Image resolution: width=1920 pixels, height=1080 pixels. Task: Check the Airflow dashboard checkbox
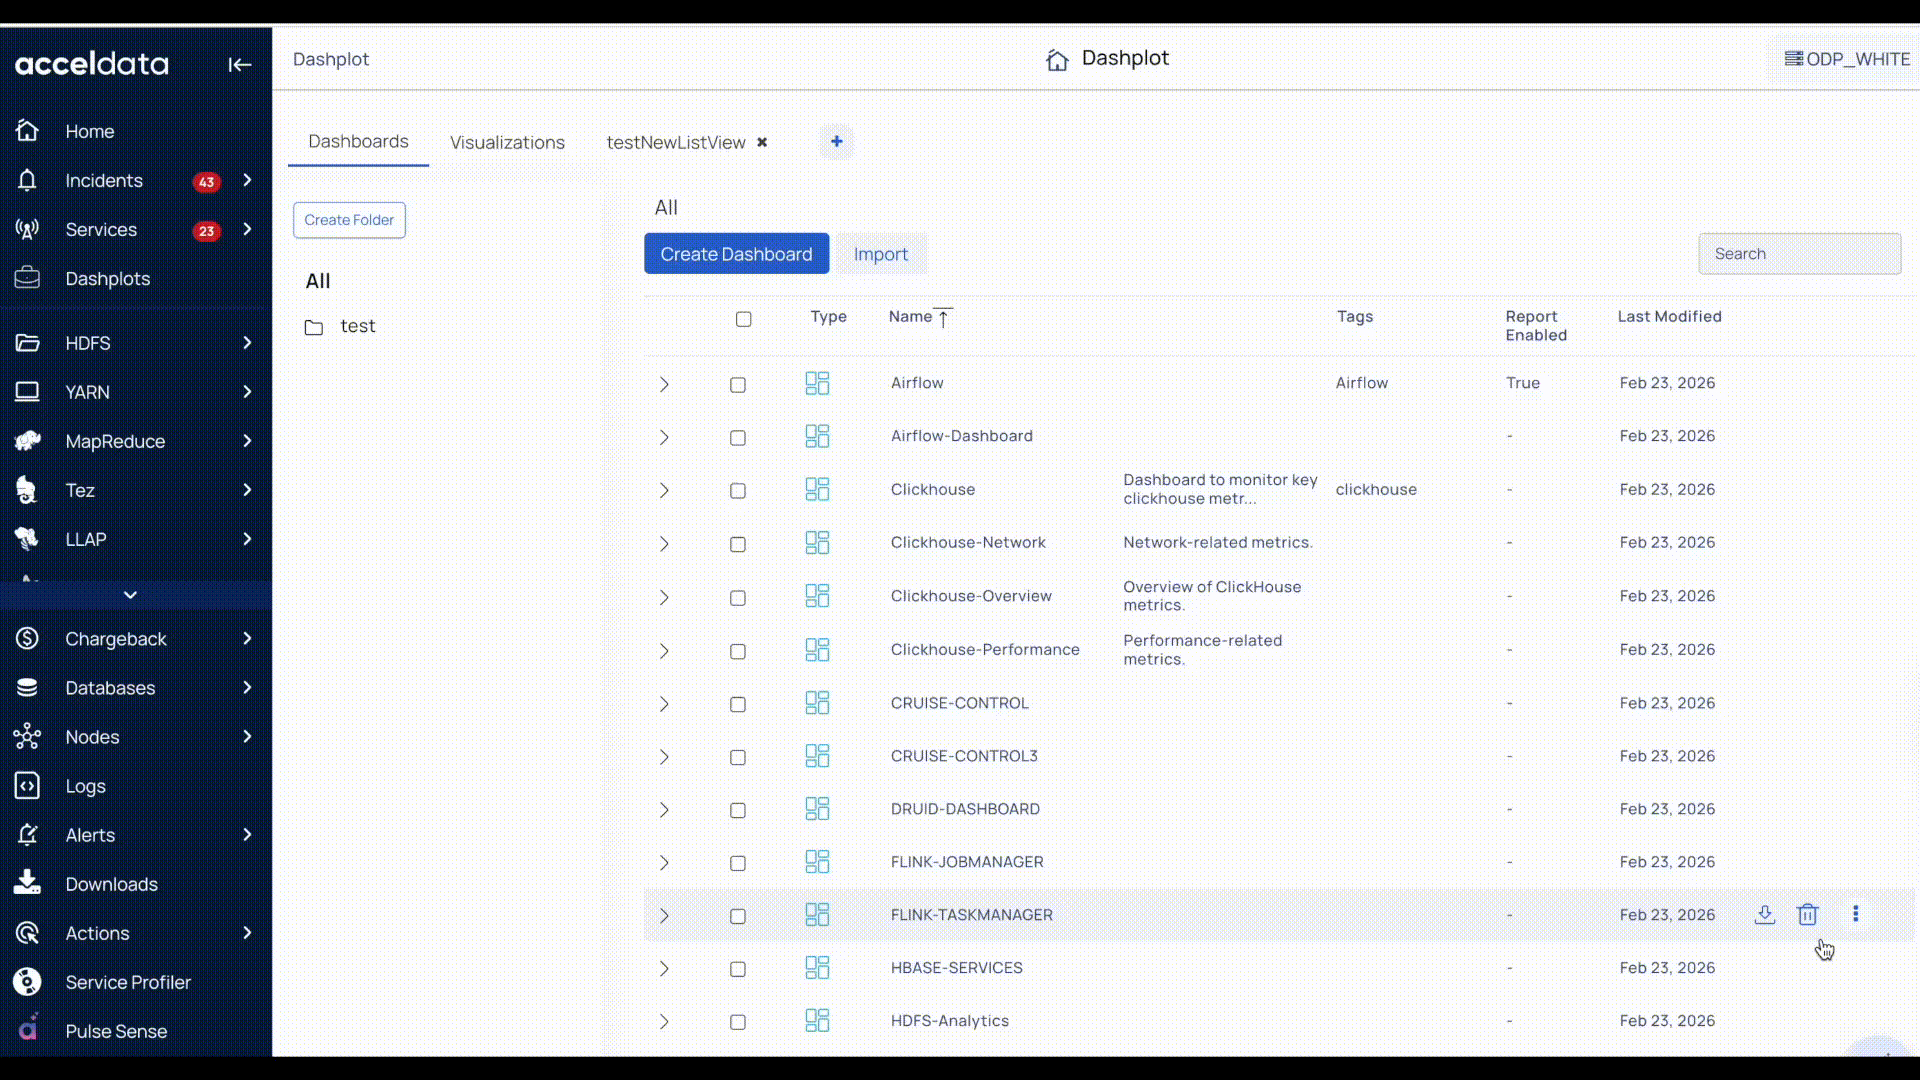738,385
